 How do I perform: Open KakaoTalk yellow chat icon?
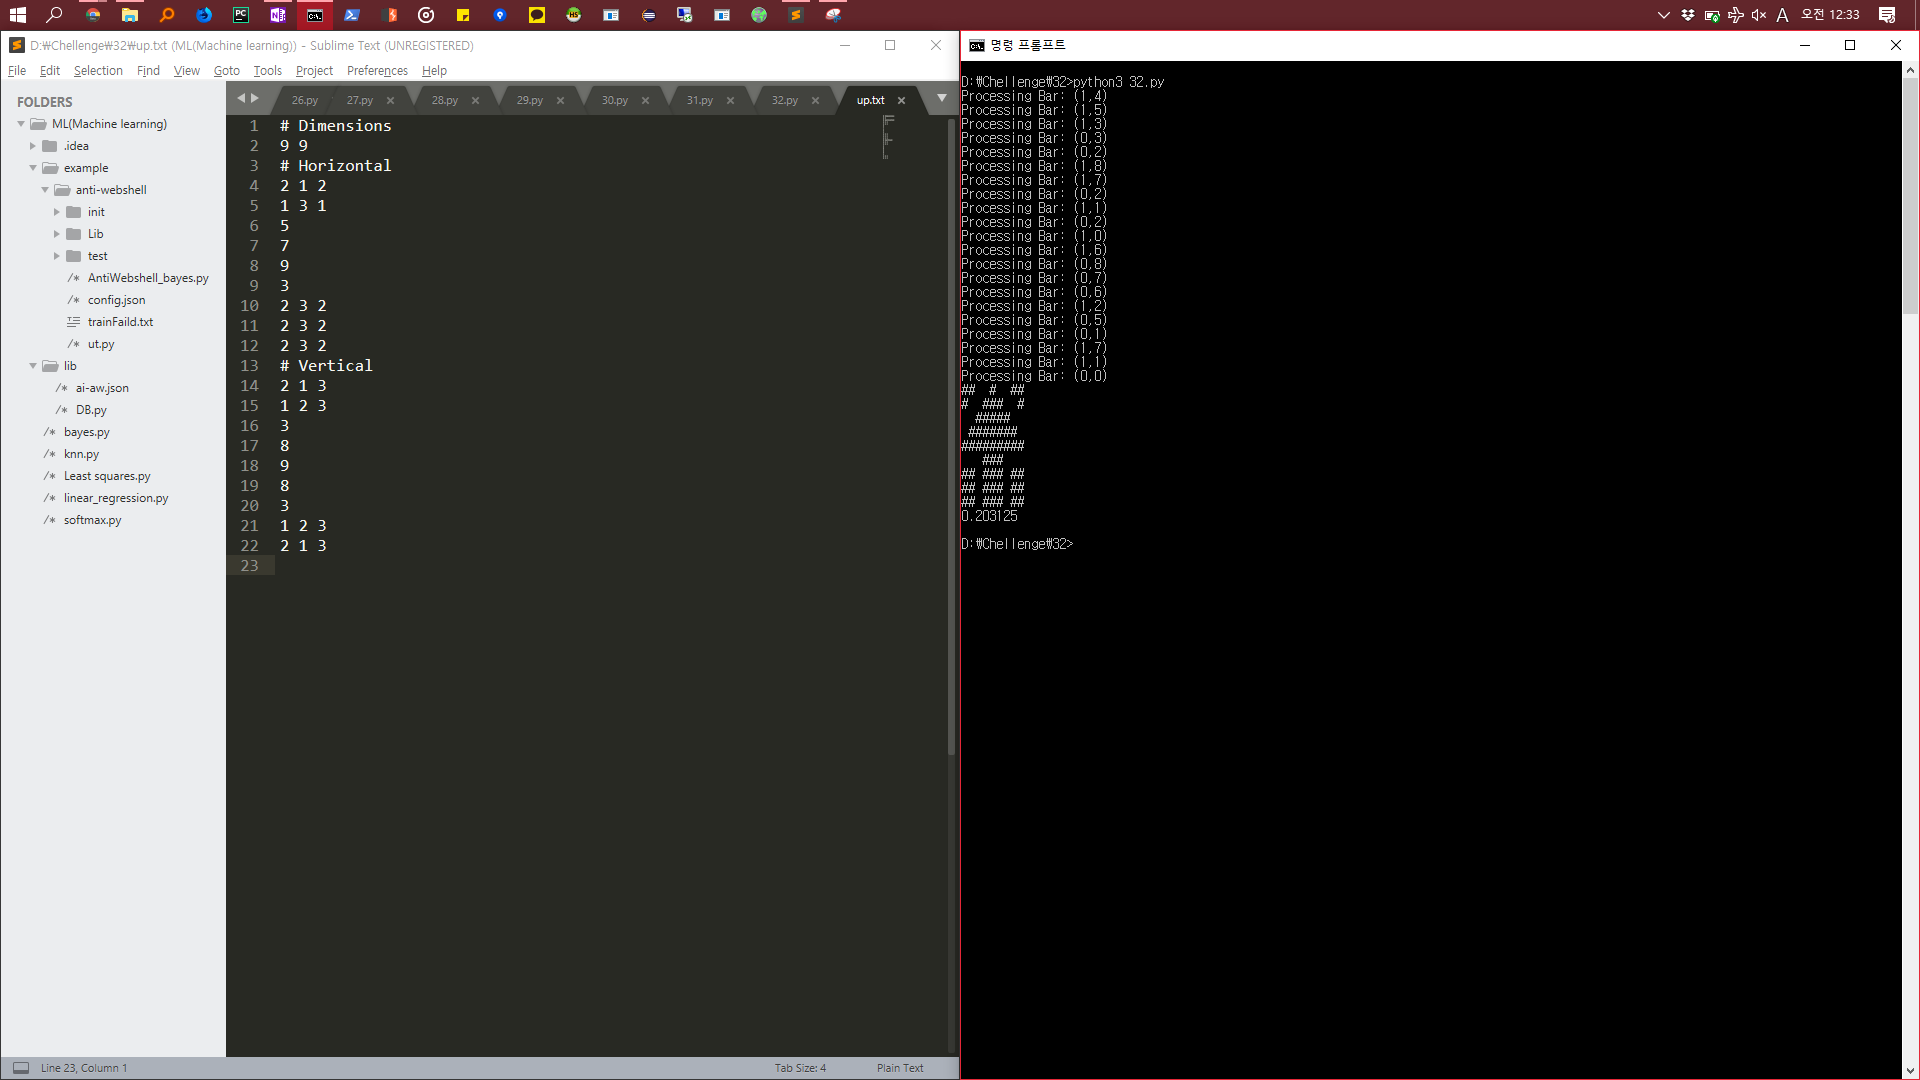point(537,15)
